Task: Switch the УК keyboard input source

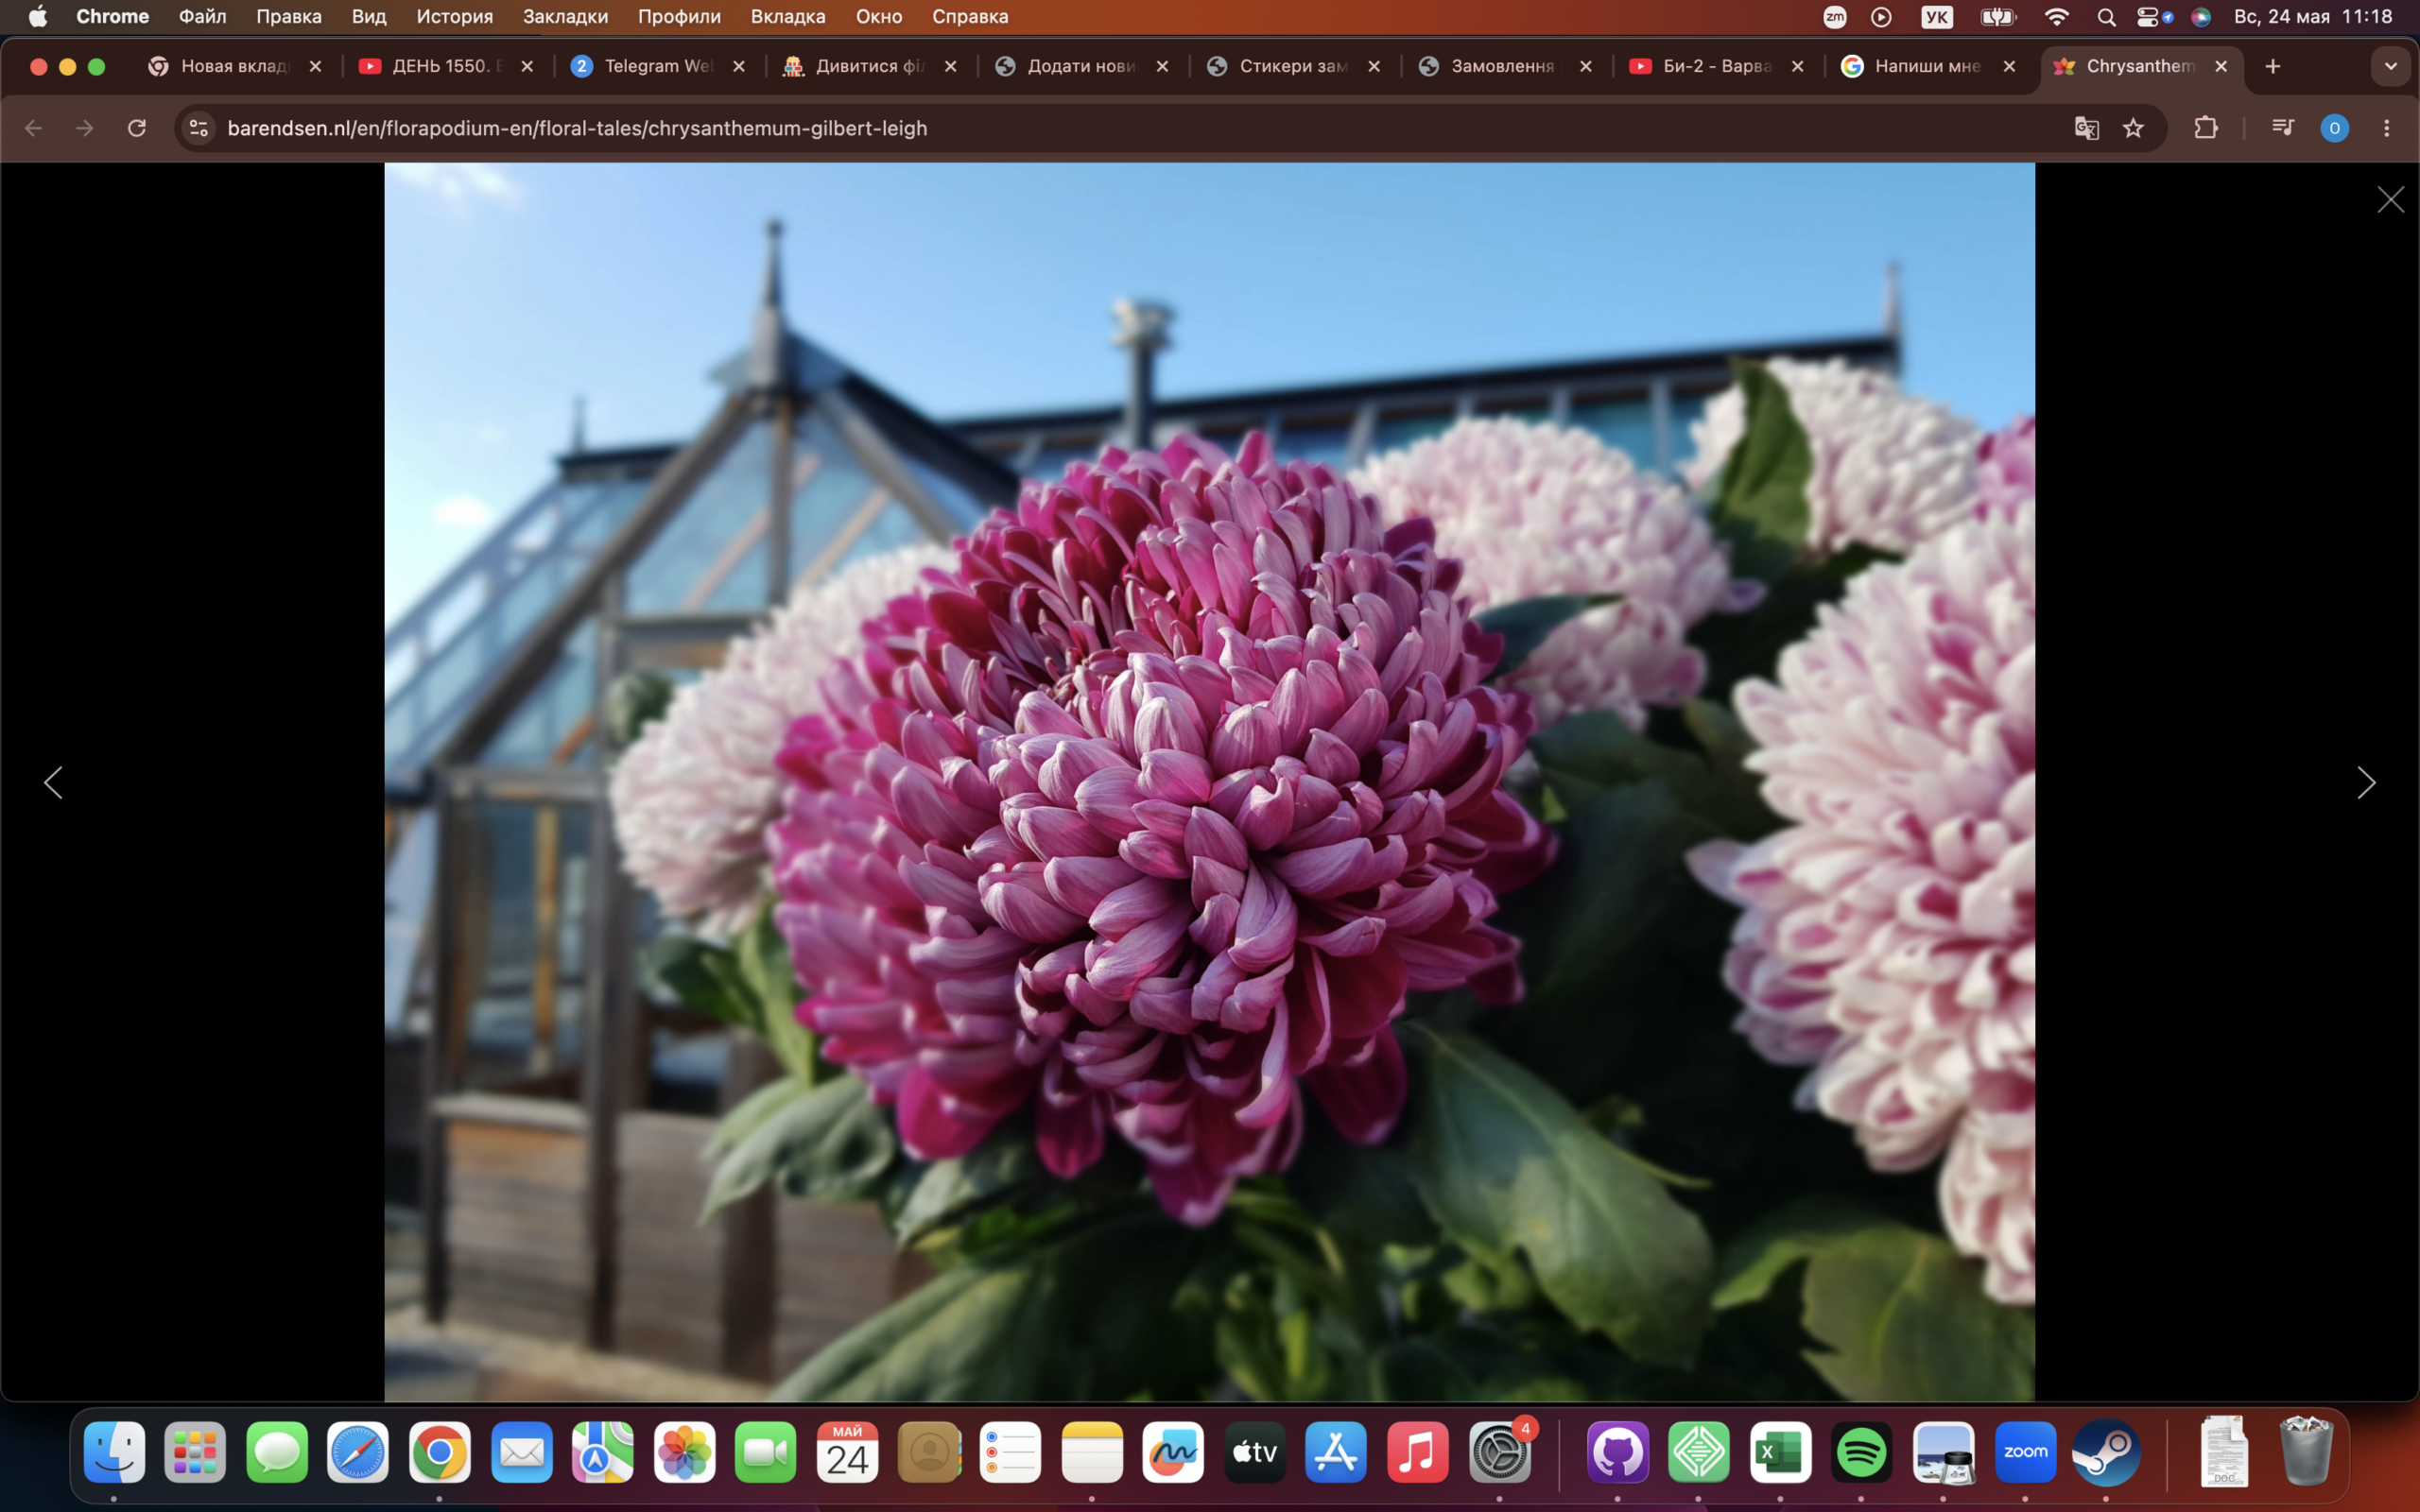Action: tap(1937, 16)
